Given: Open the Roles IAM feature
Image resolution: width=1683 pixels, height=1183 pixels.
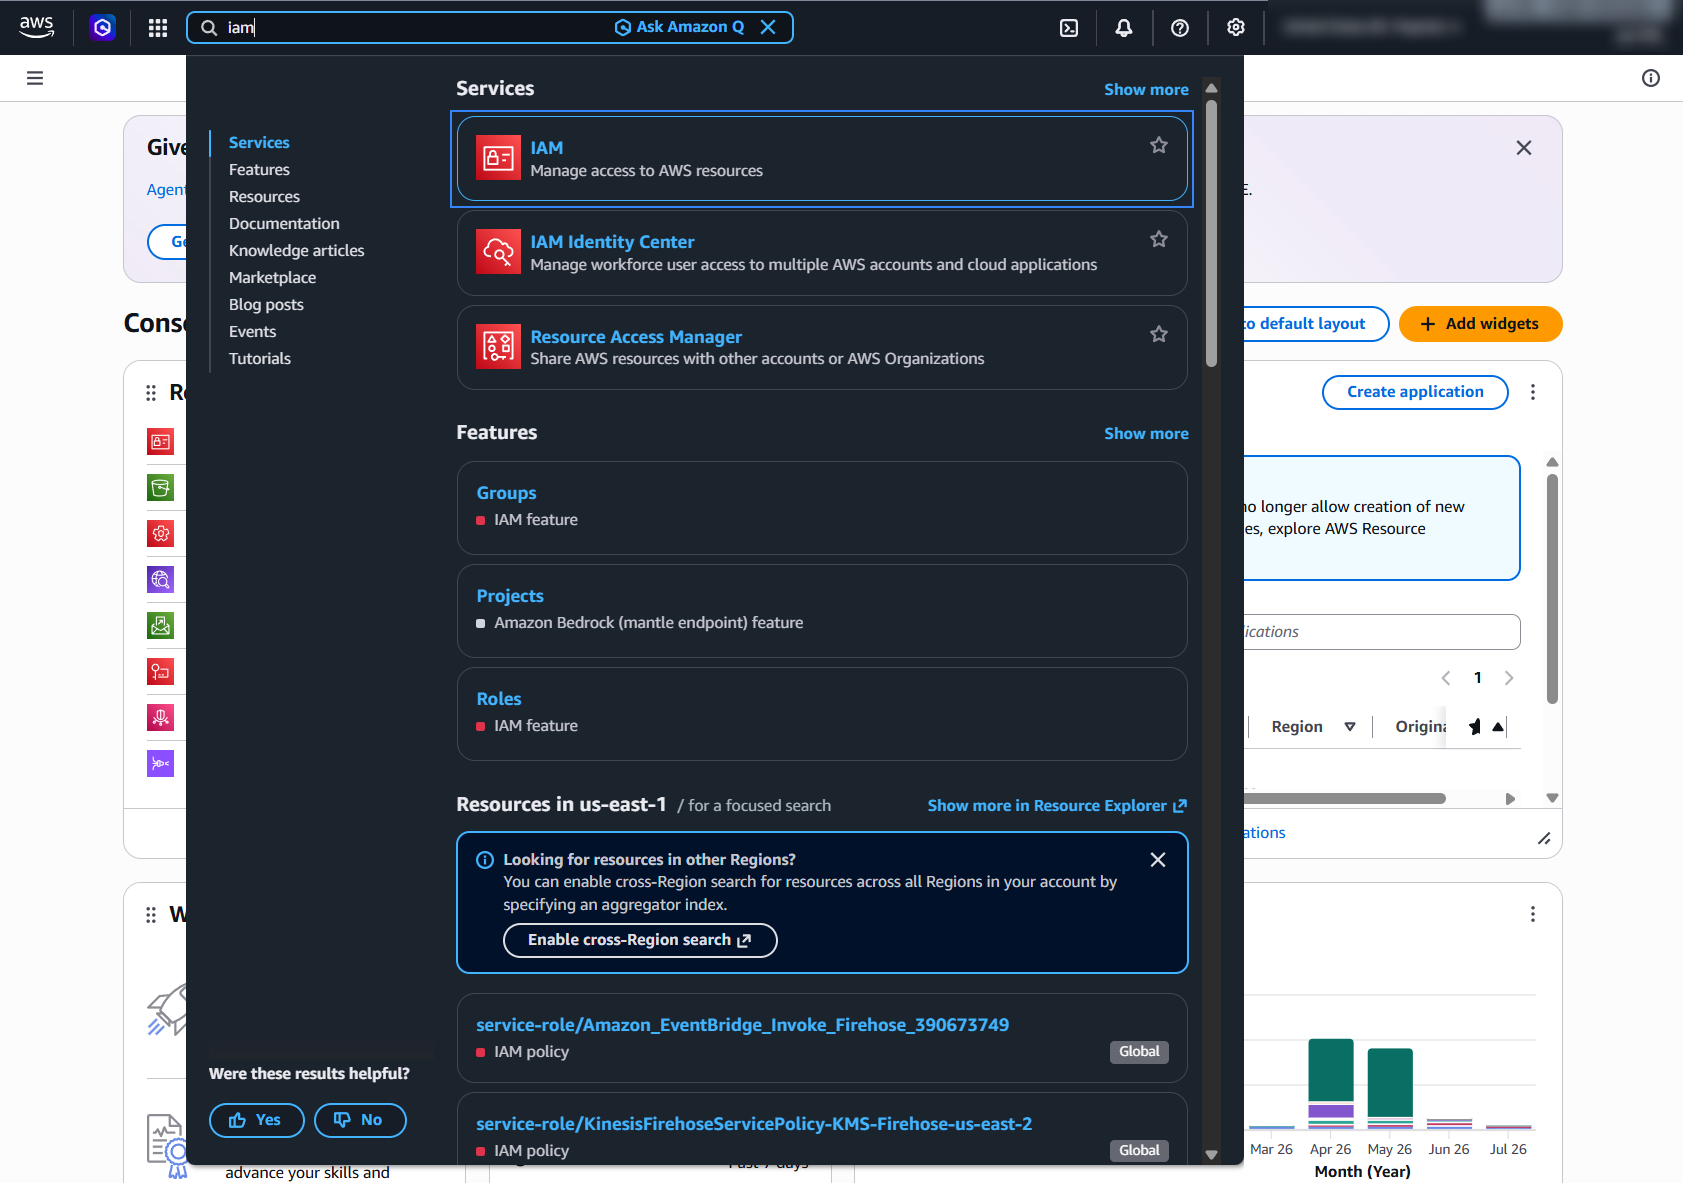Looking at the screenshot, I should 499,699.
